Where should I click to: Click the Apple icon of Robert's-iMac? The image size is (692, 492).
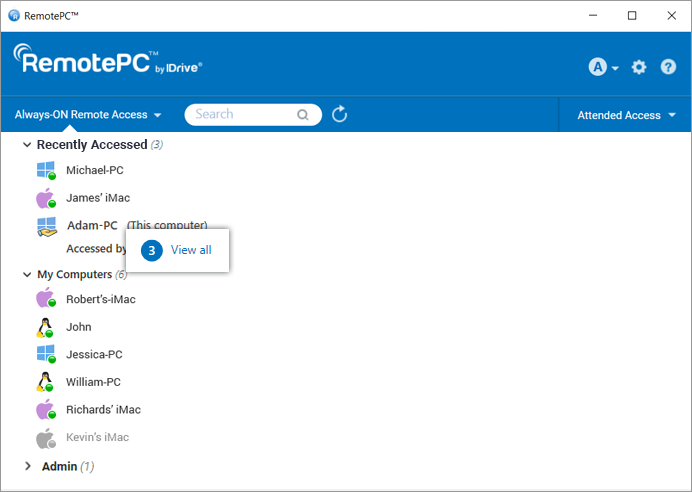pyautogui.click(x=46, y=298)
